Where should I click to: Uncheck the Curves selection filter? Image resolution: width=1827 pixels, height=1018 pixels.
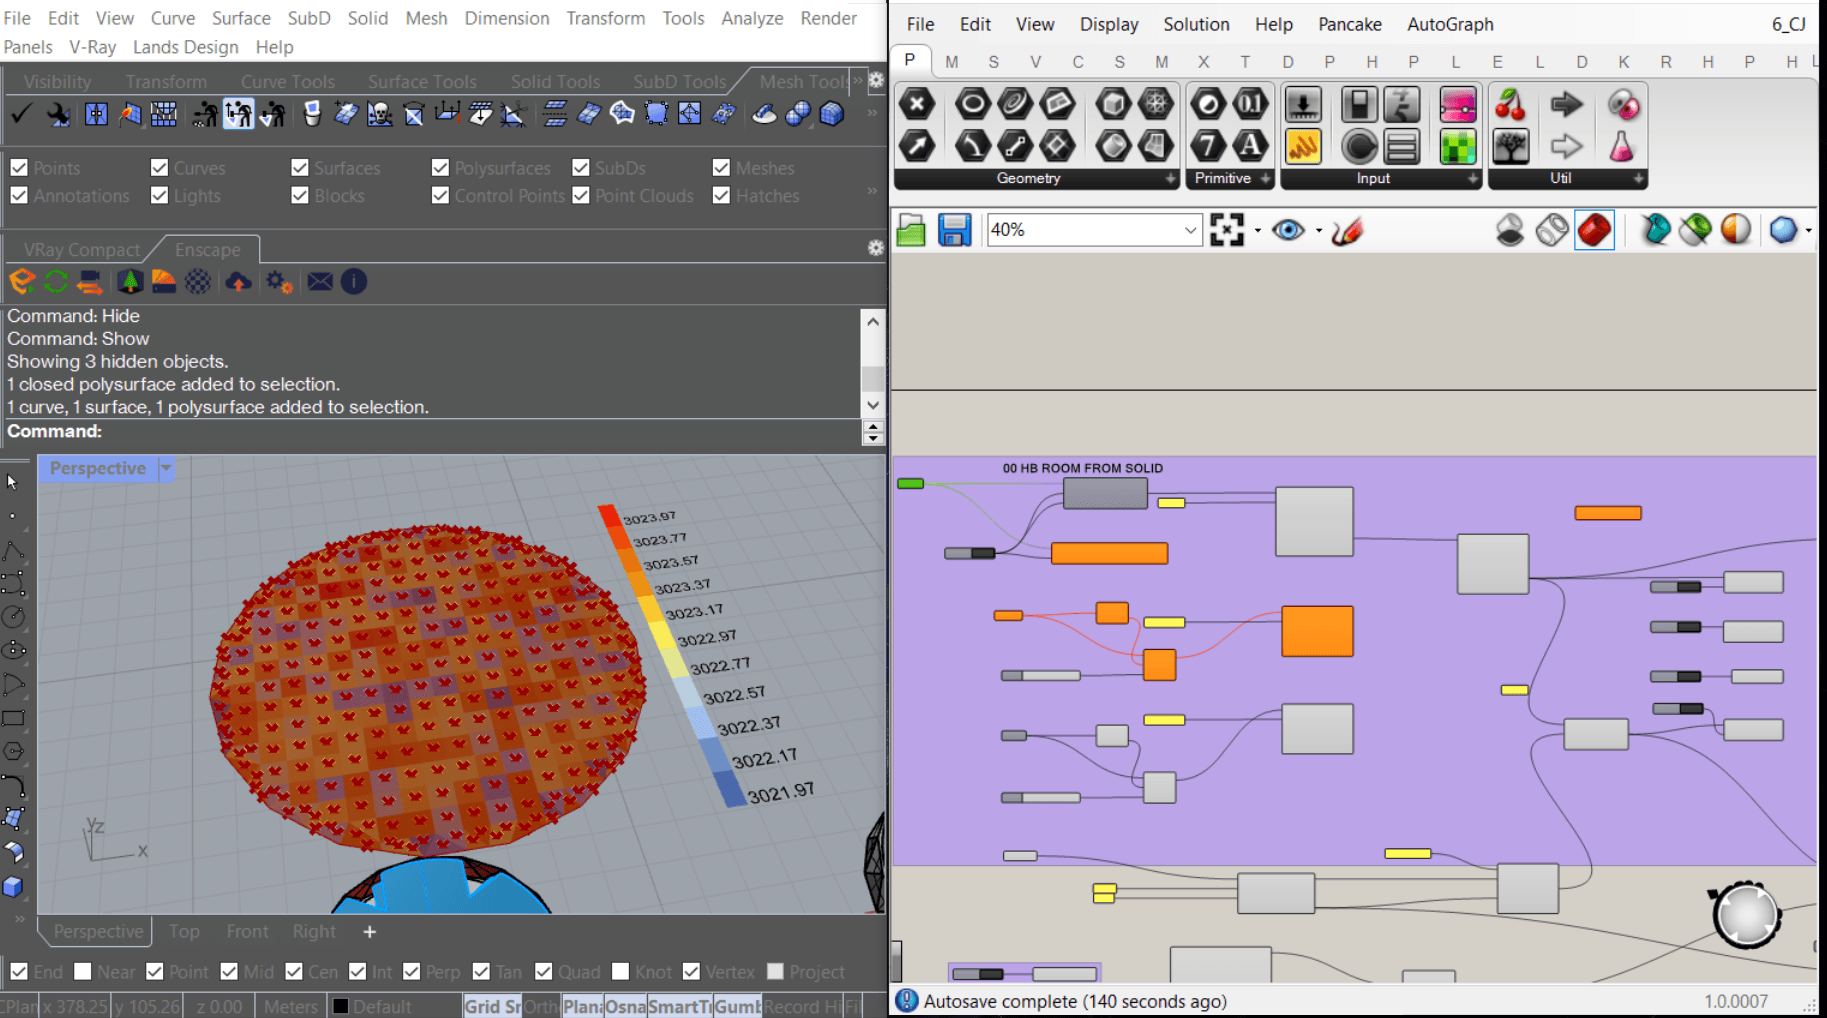159,167
